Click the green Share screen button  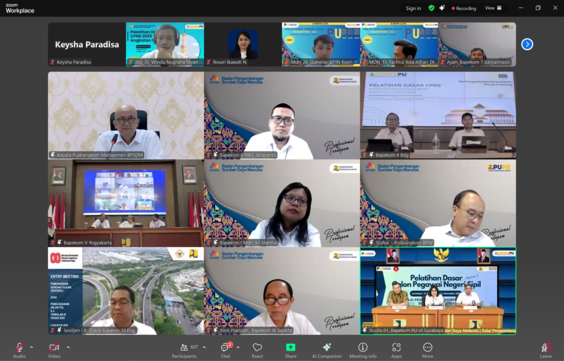290,350
